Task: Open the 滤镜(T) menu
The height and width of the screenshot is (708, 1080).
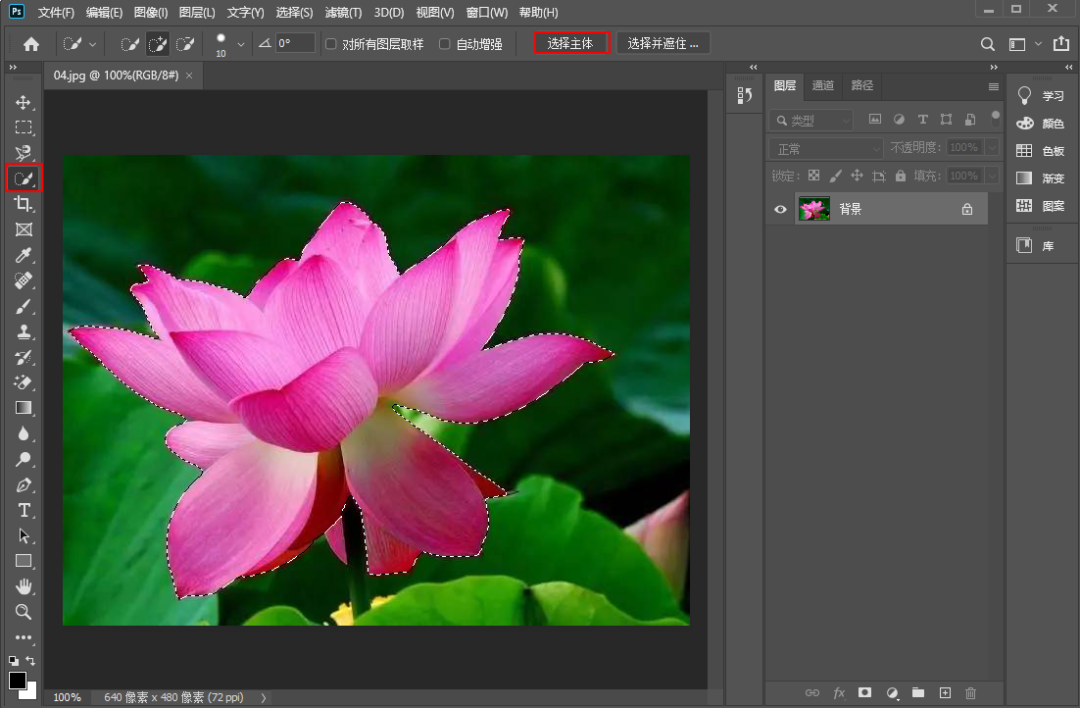Action: pyautogui.click(x=344, y=13)
